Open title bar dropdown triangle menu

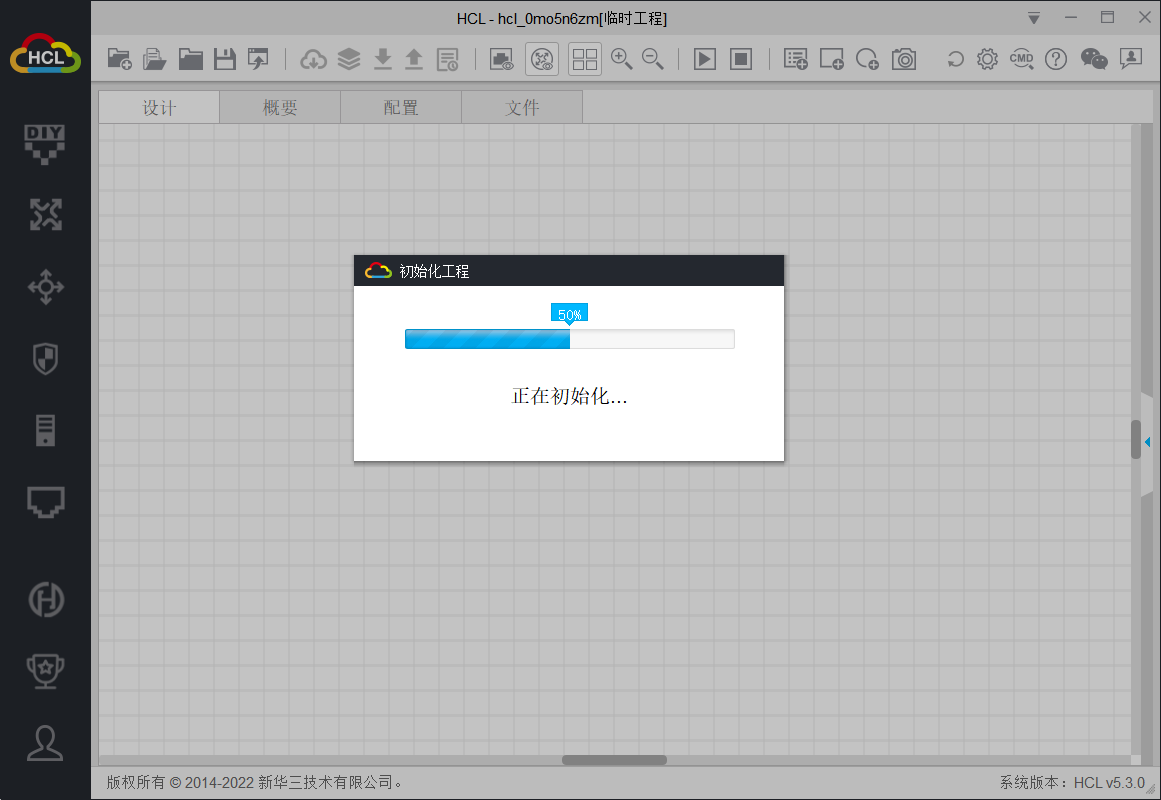1034,18
